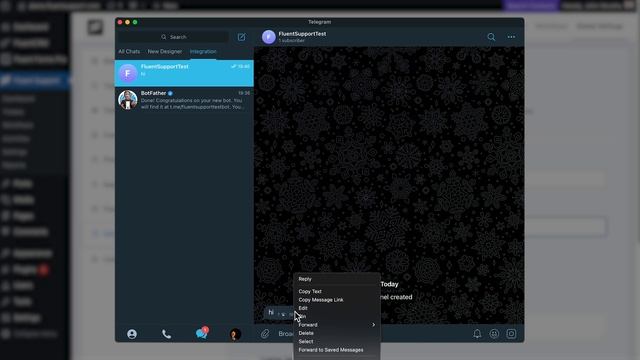
Task: Click the square icon beside the emoji button
Action: (511, 334)
